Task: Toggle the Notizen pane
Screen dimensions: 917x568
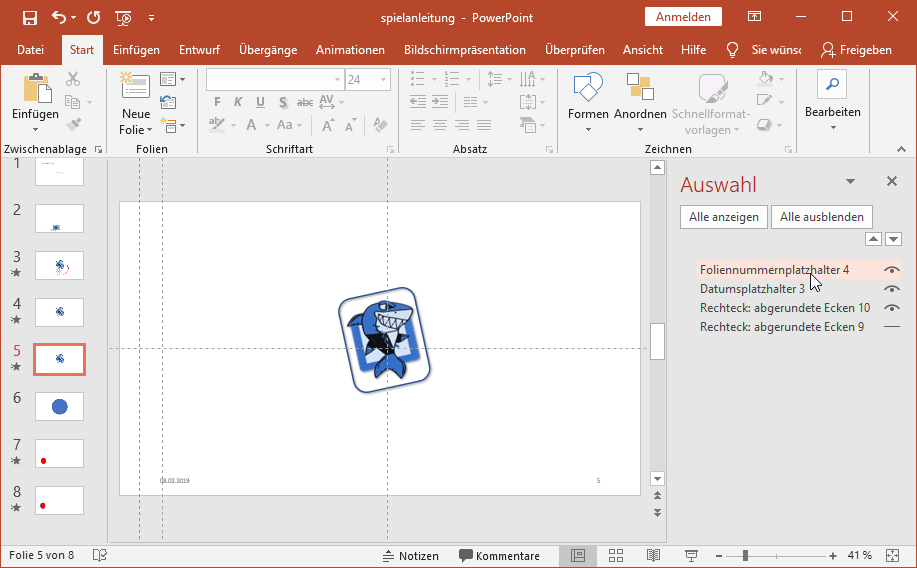Action: pyautogui.click(x=410, y=556)
